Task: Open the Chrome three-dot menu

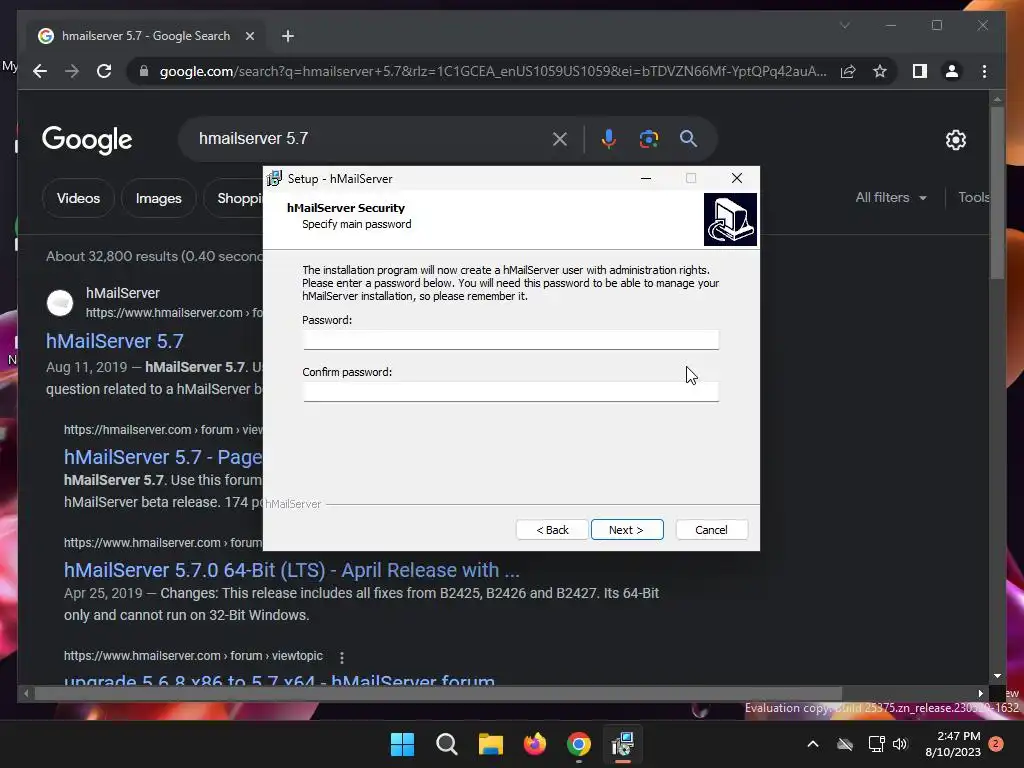Action: [984, 71]
